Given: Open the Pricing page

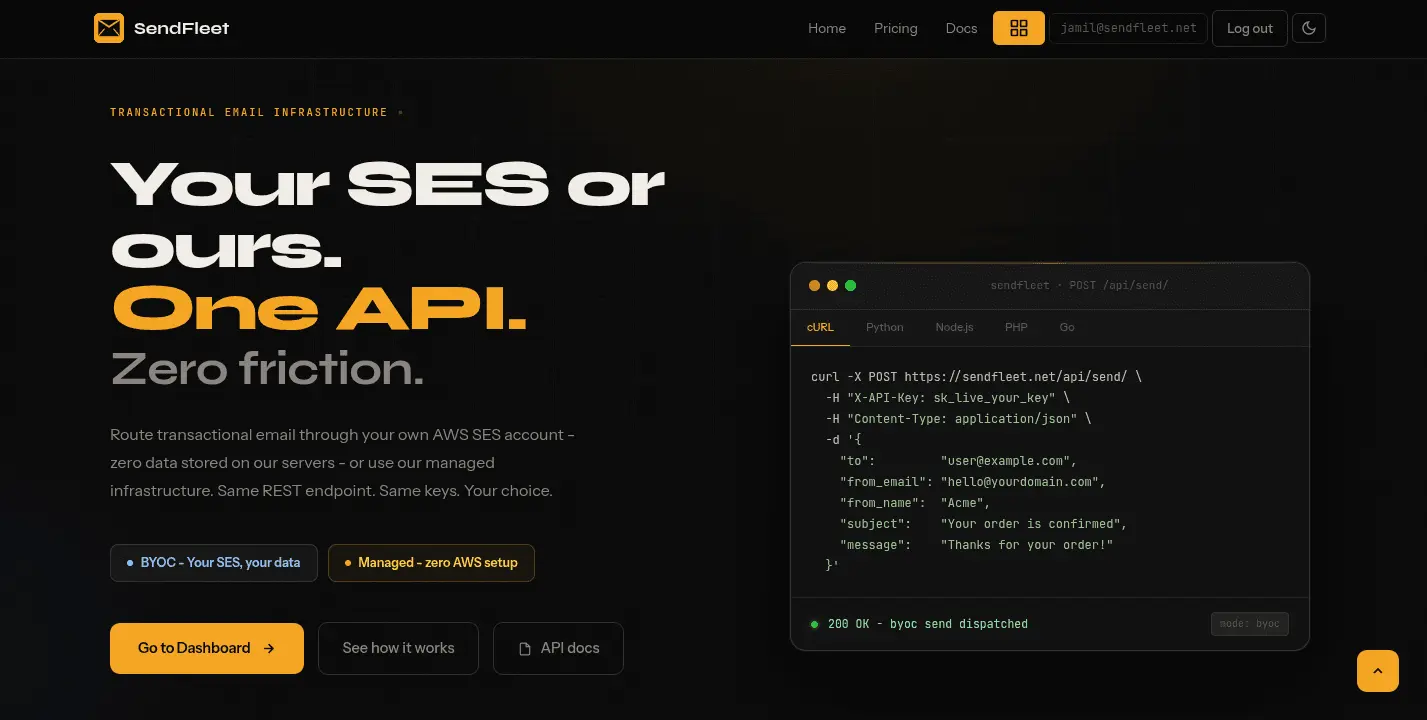Looking at the screenshot, I should 896,28.
